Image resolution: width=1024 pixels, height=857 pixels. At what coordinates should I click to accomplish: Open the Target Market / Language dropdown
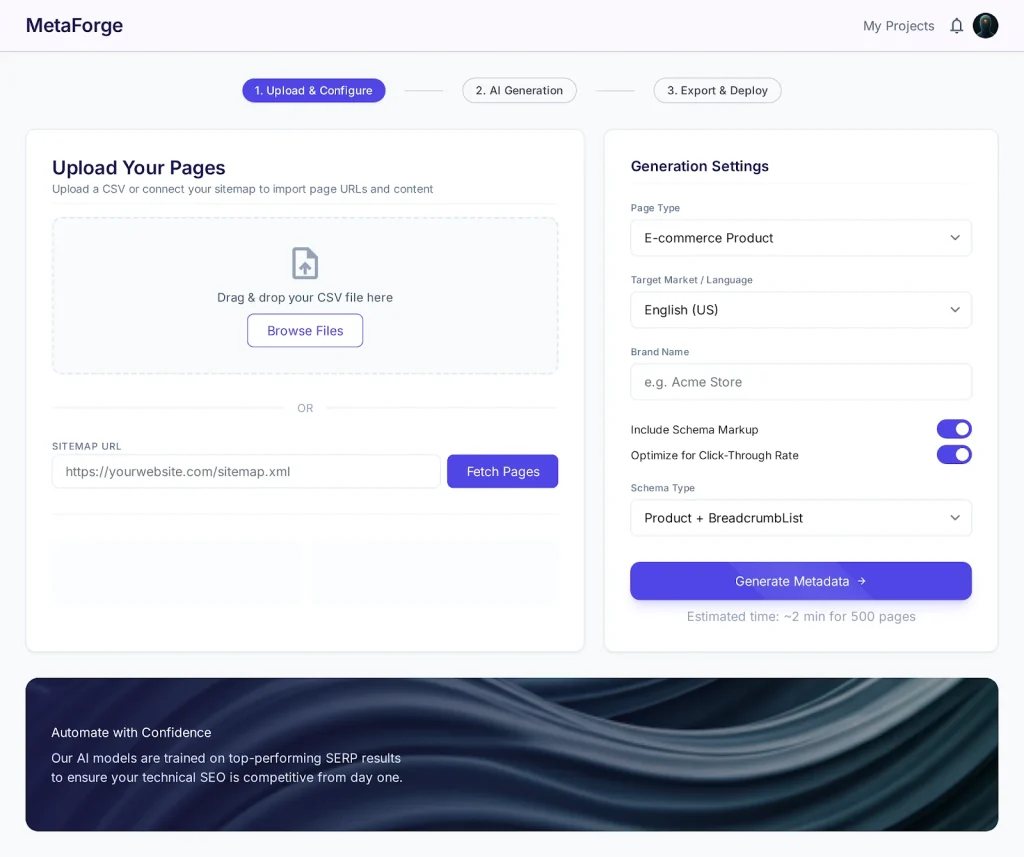coord(801,310)
